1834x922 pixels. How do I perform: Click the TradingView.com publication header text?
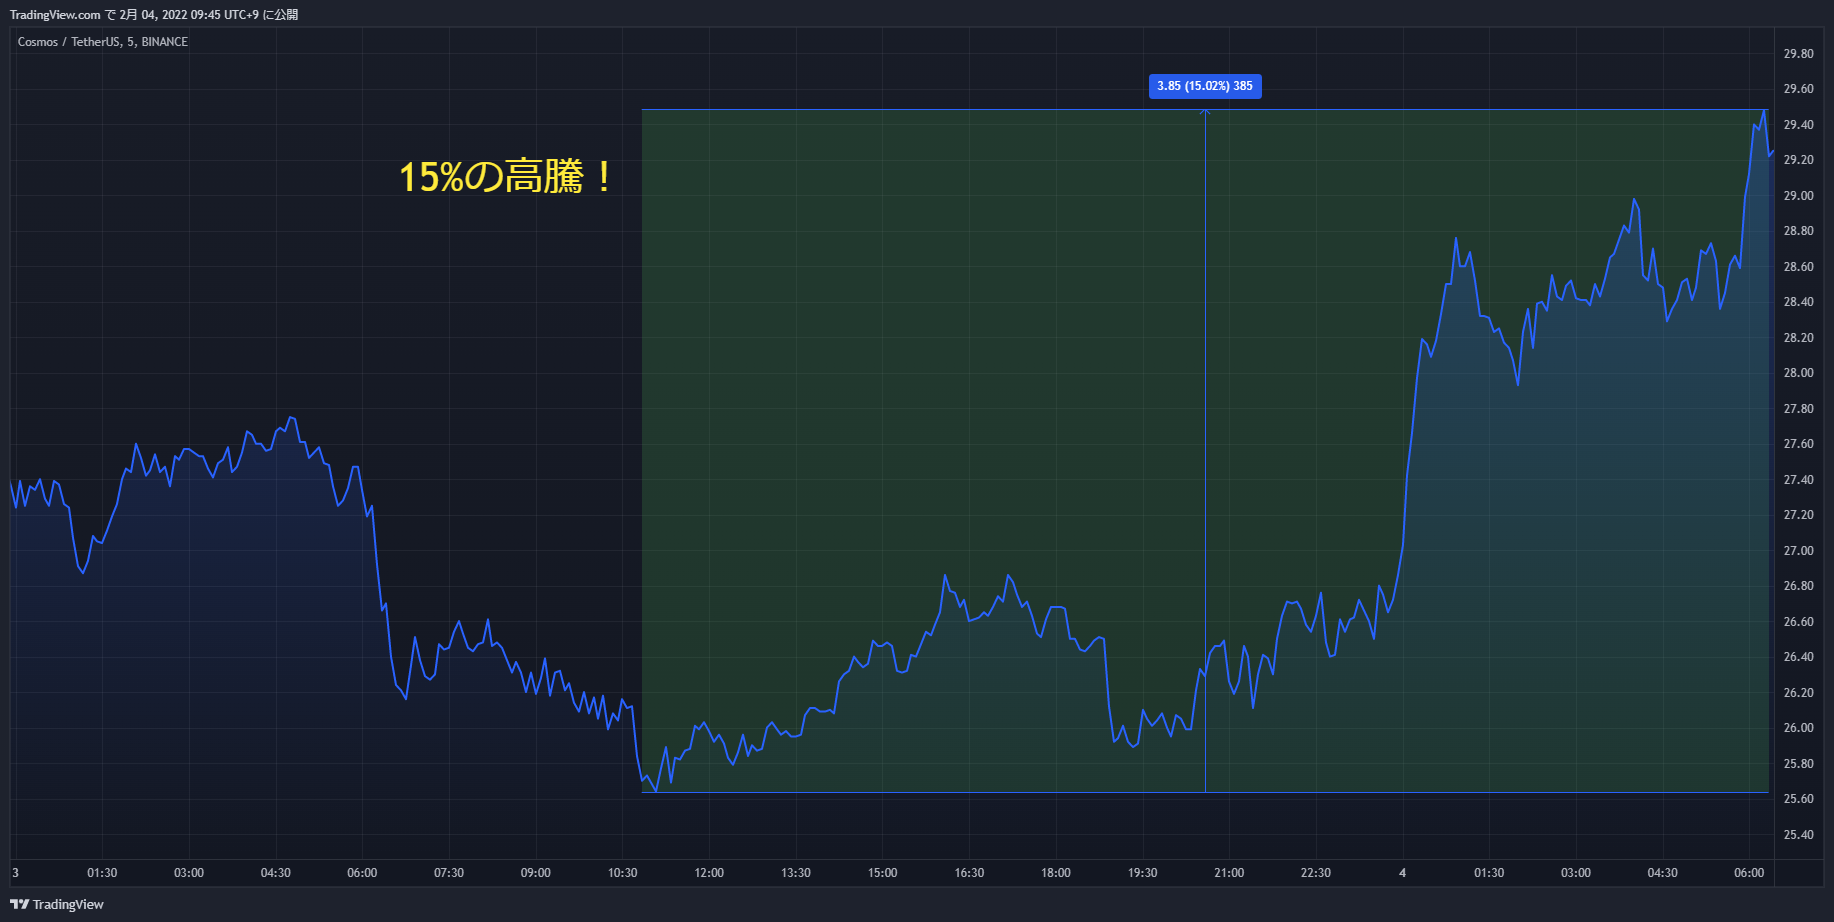tap(154, 15)
